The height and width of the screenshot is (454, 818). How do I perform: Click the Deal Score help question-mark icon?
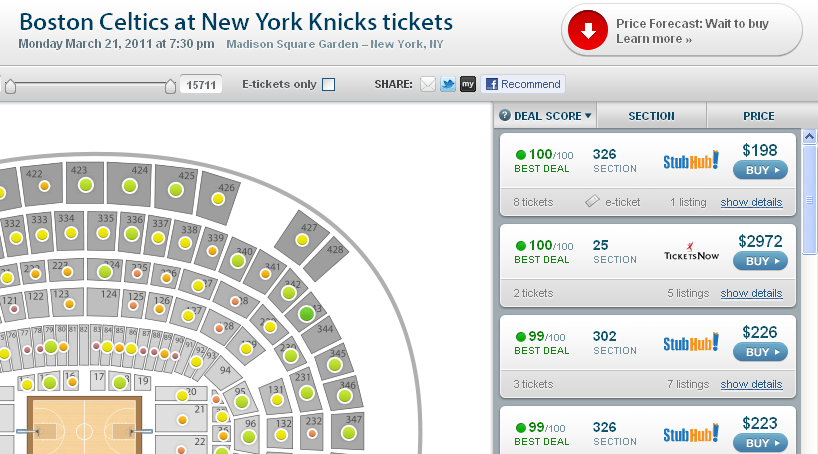504,115
